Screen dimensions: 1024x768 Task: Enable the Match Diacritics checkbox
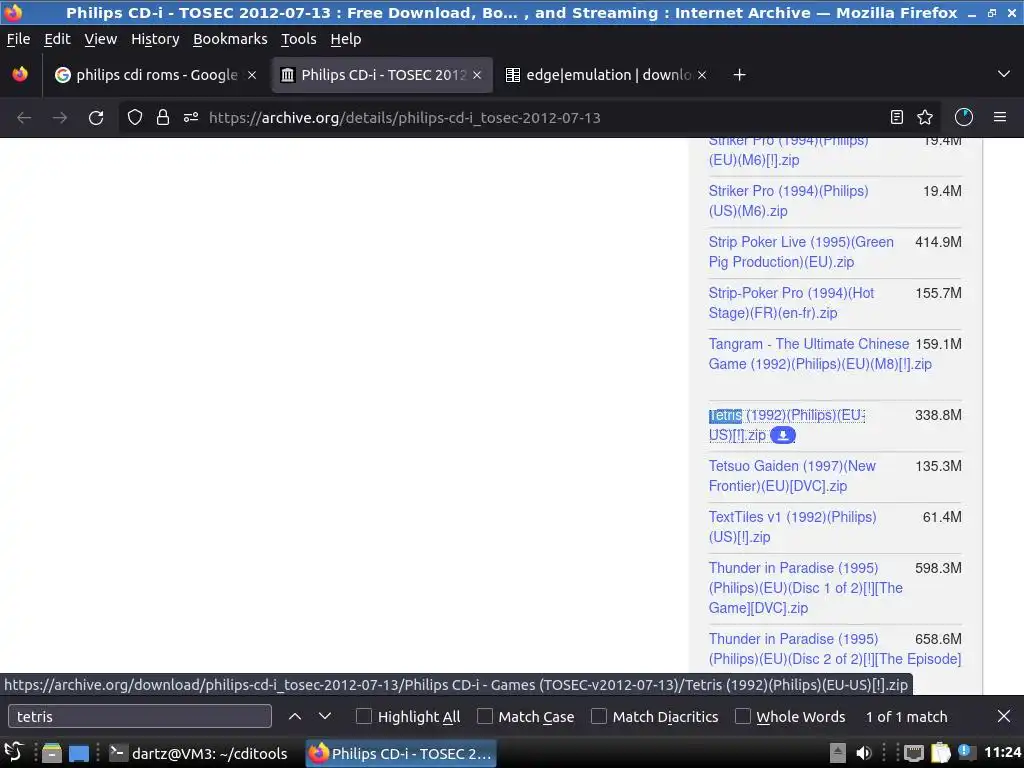598,716
